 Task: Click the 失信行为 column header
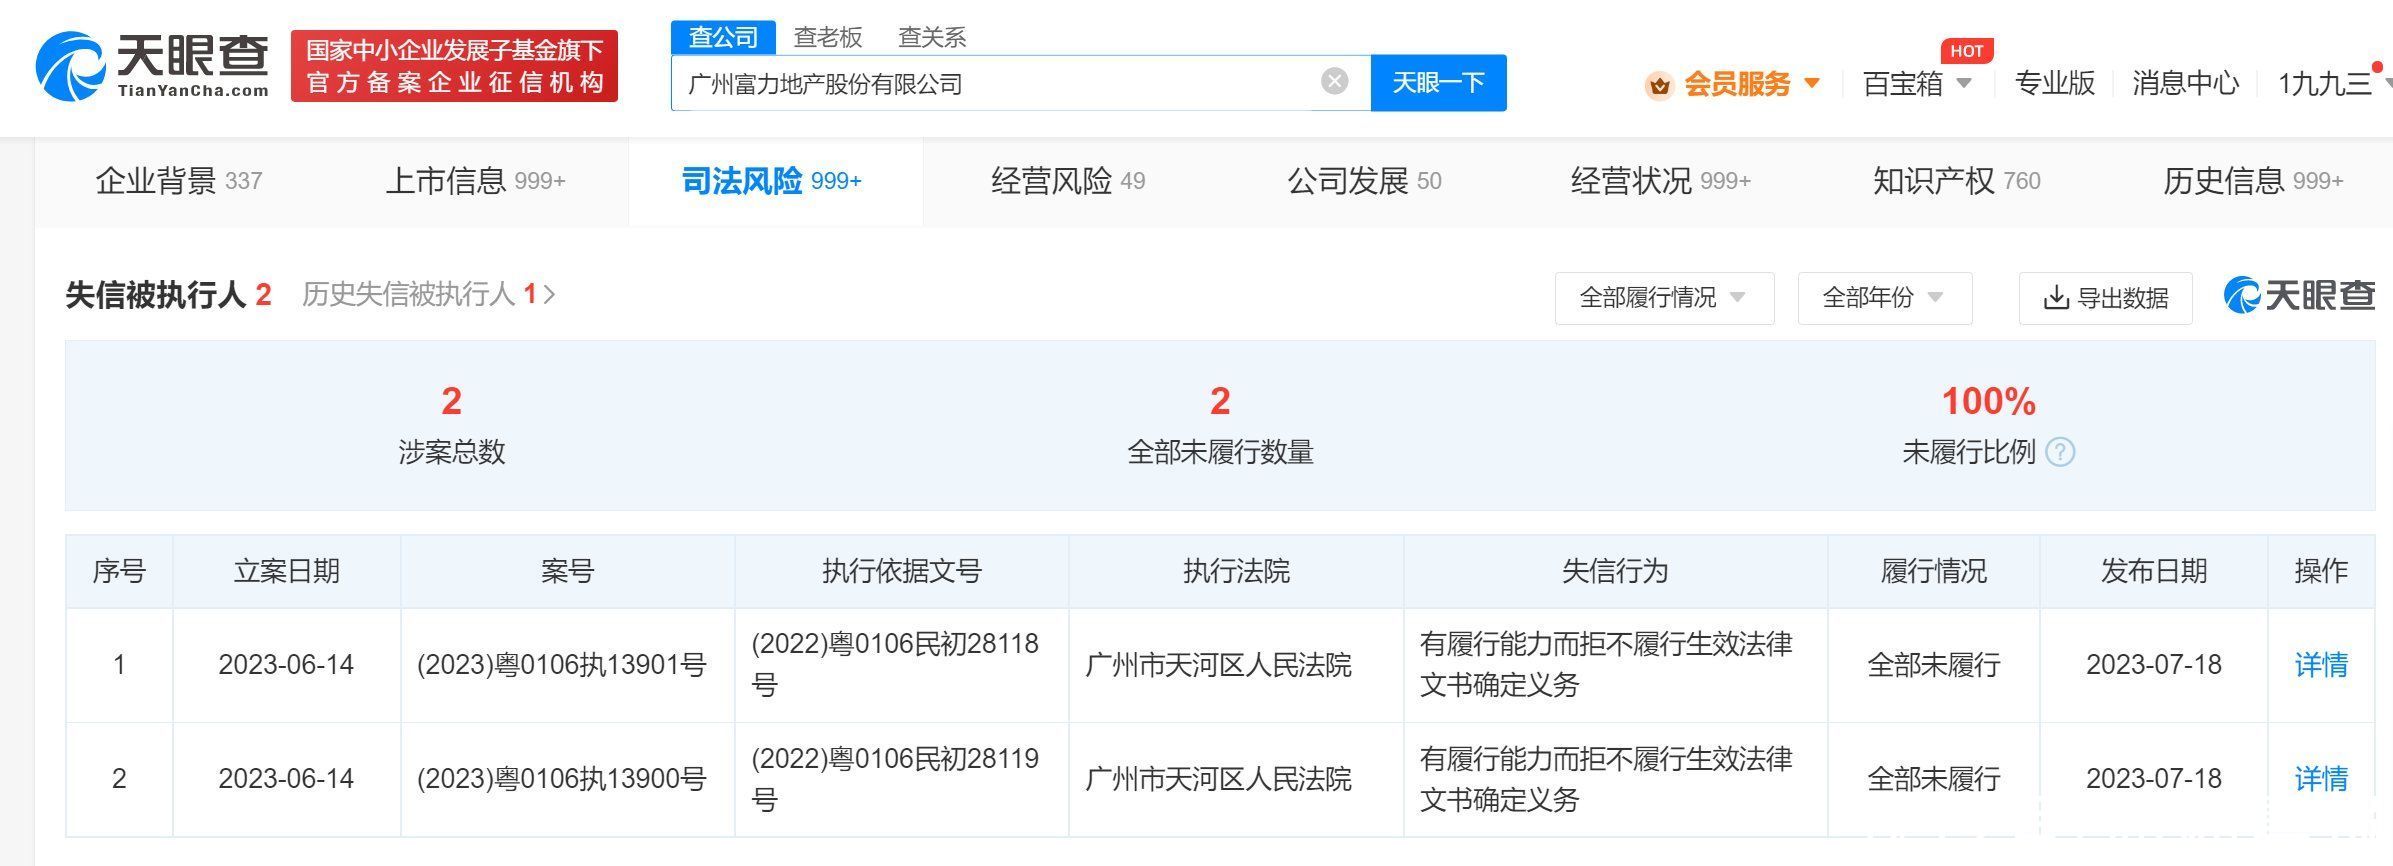point(1615,571)
